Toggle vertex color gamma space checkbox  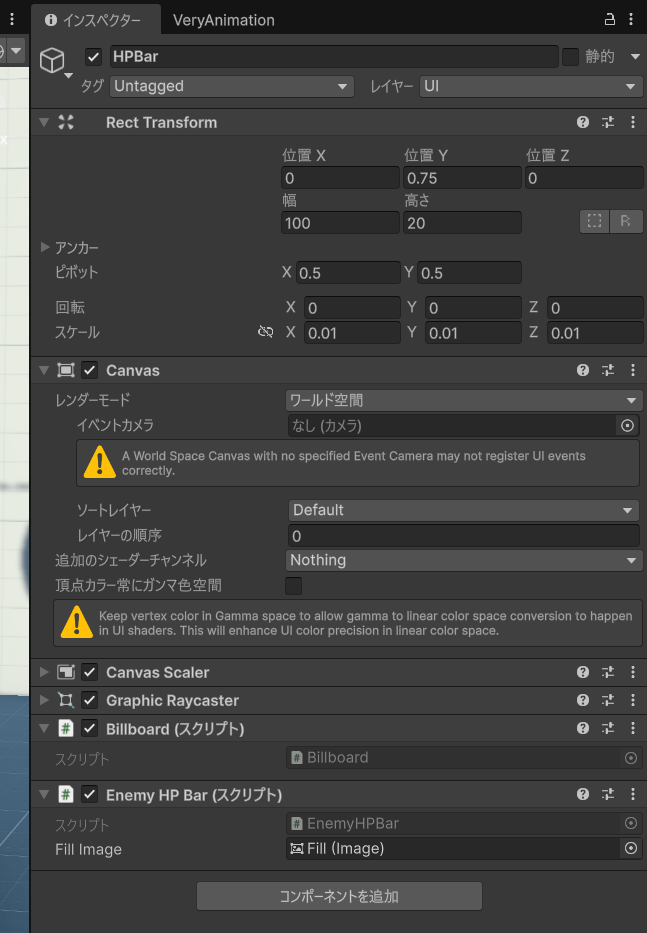pos(294,585)
